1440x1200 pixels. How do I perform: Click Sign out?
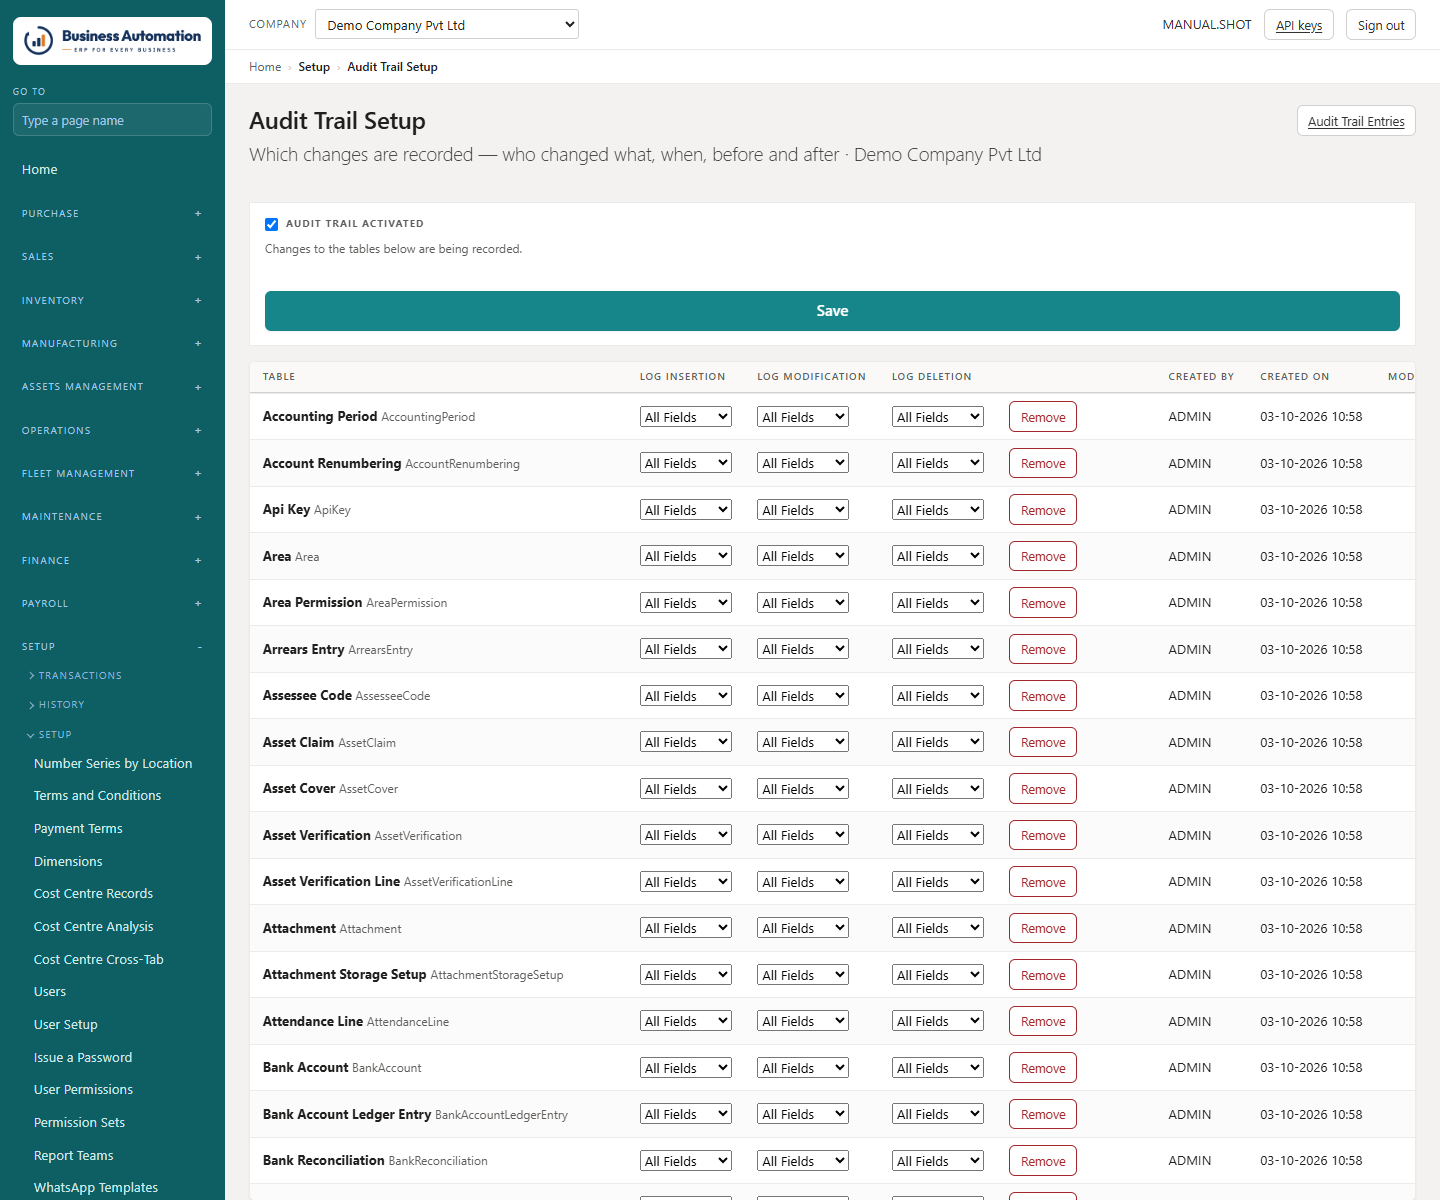point(1381,25)
